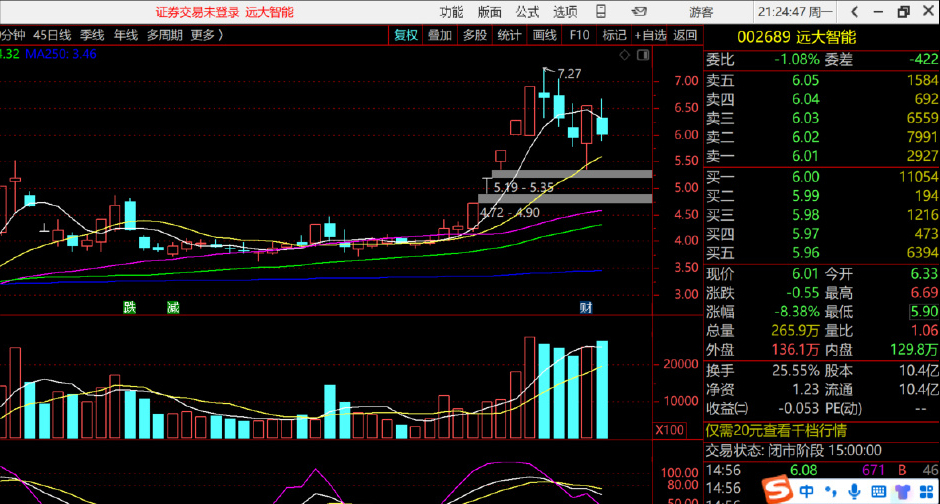Click the 仅需20元查看千档行情 promo link
The image size is (940, 504).
click(776, 431)
